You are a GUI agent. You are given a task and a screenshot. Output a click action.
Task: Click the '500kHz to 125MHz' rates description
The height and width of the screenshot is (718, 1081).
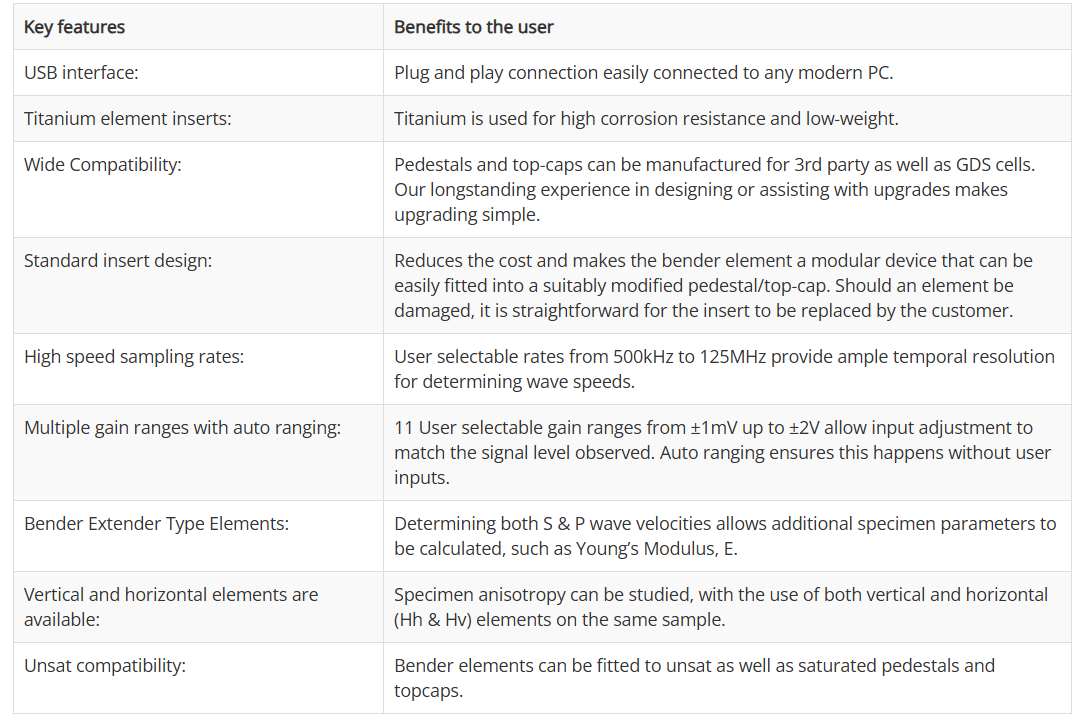point(724,368)
